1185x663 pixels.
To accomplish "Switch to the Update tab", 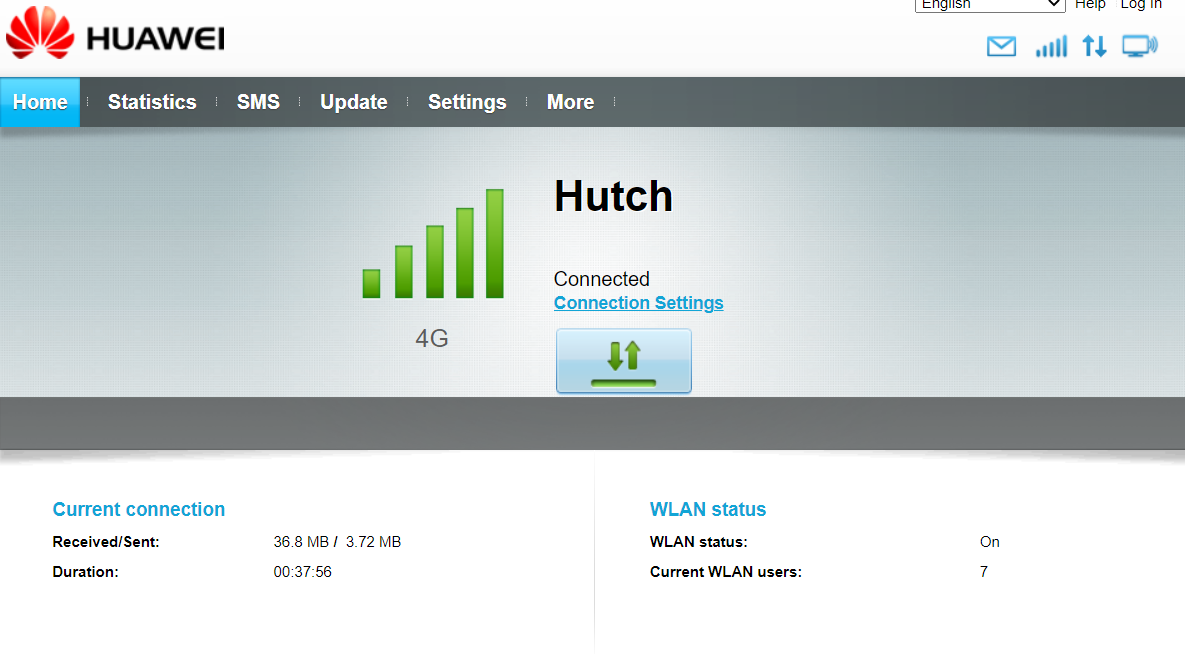I will click(354, 102).
